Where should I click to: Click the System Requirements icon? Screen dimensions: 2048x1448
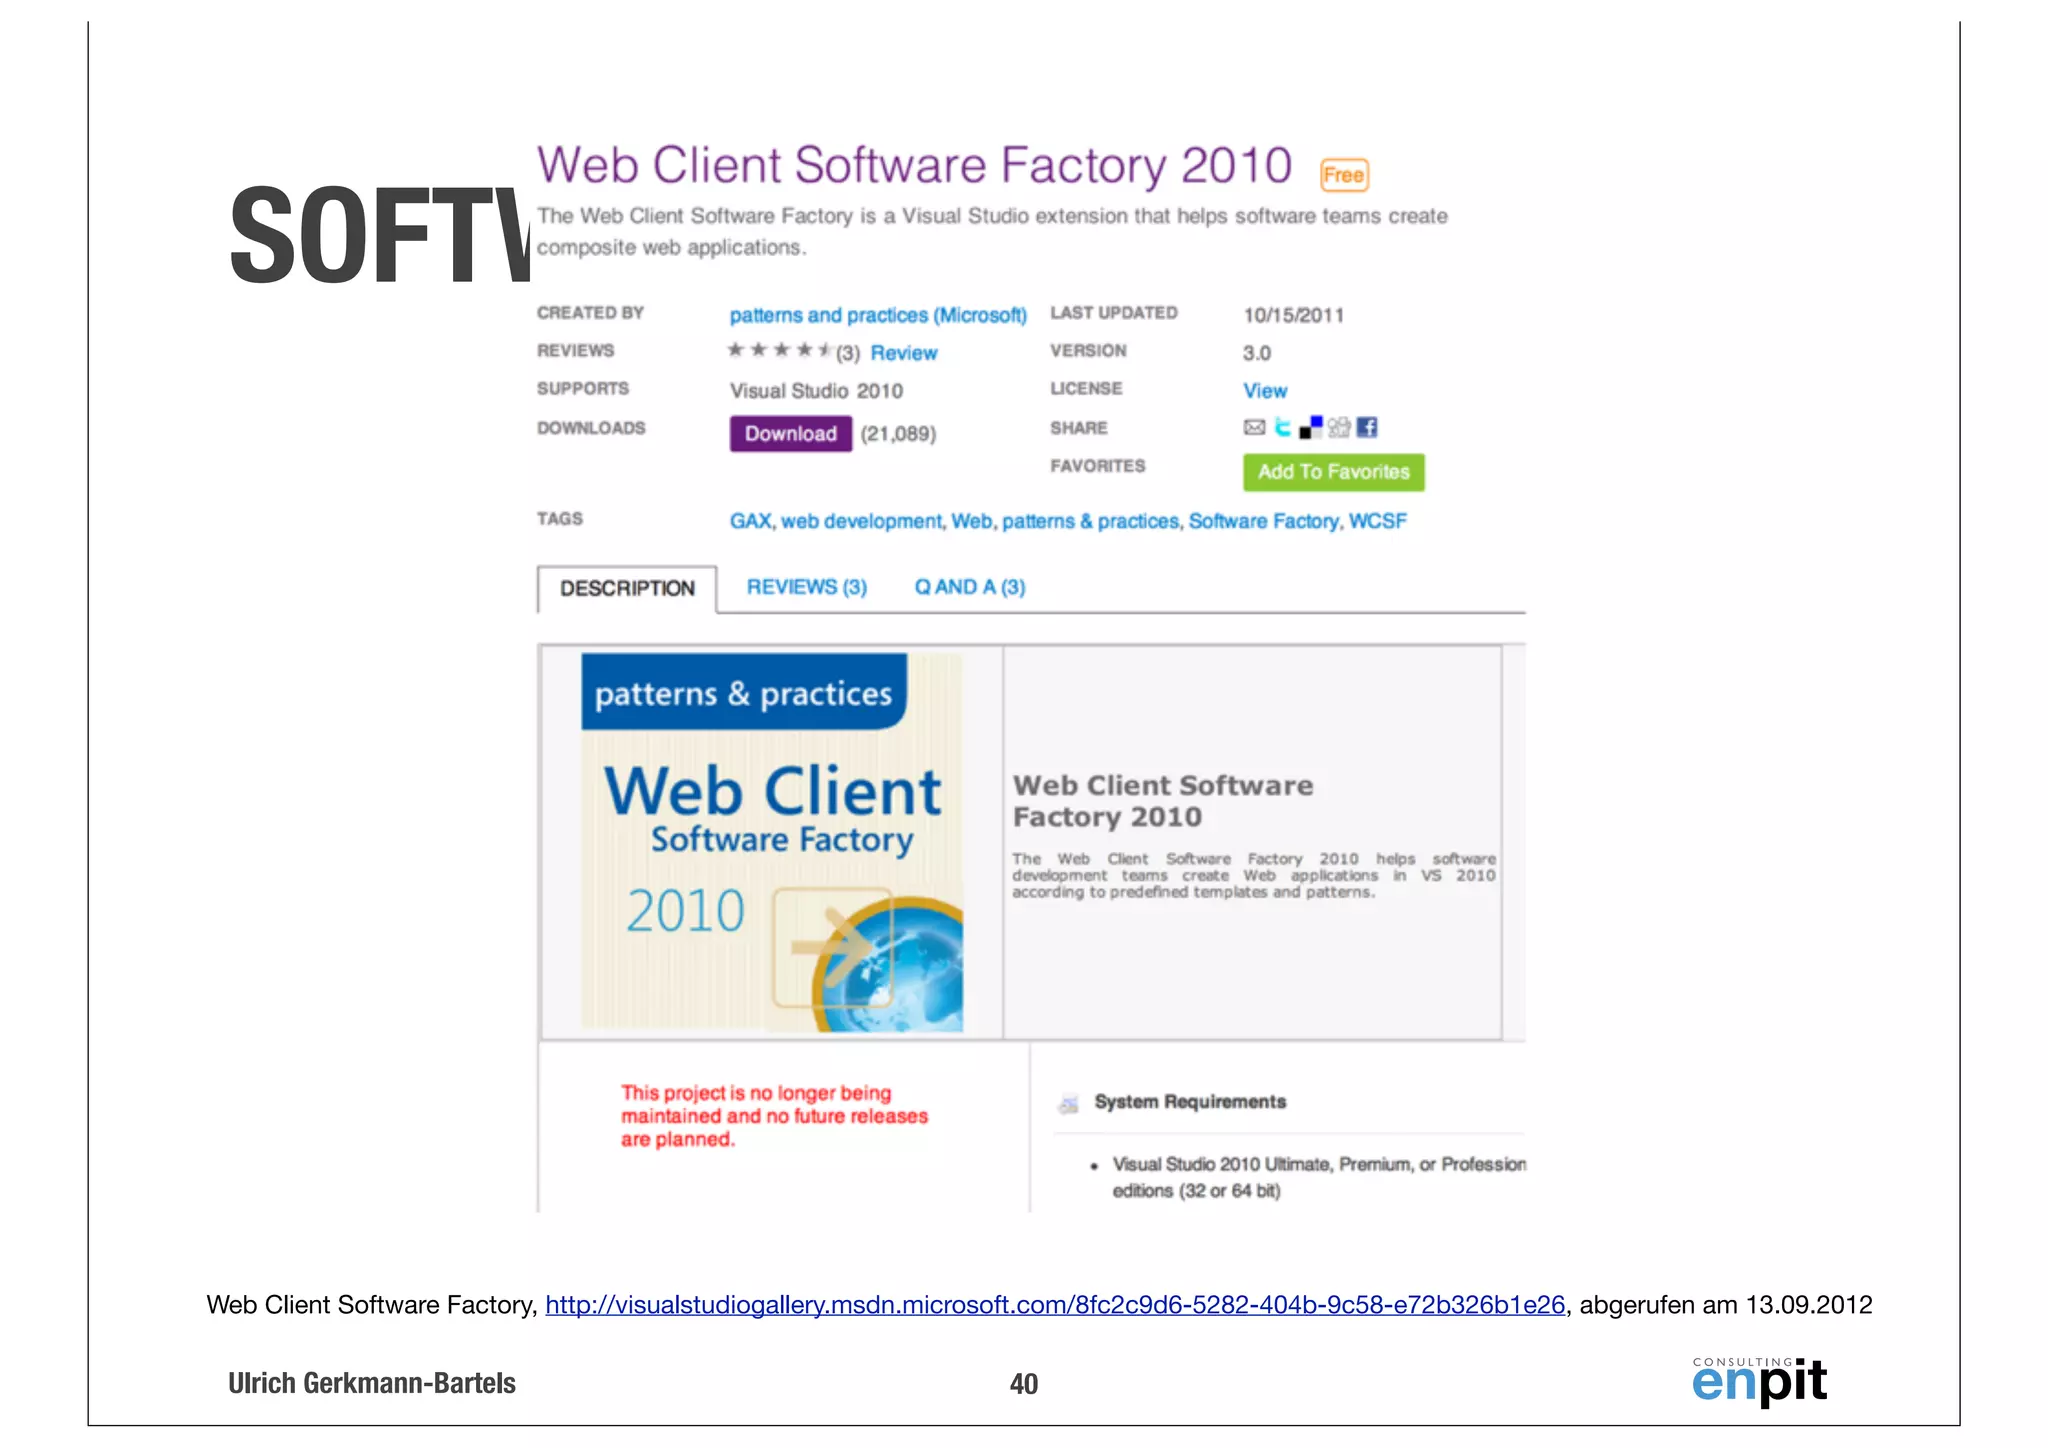[1068, 1103]
